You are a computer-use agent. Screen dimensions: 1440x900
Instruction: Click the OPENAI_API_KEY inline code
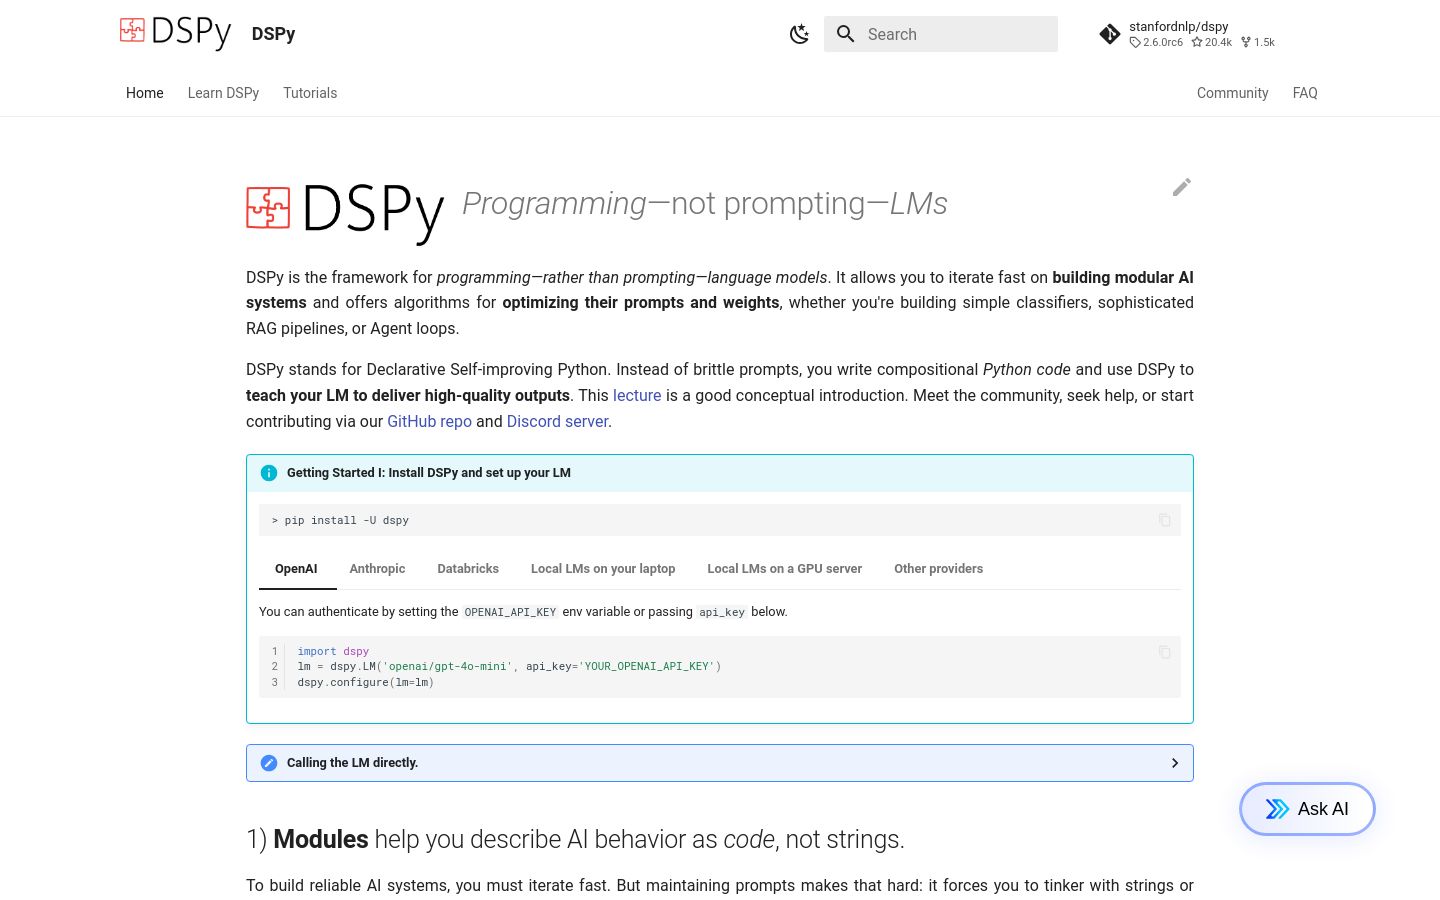click(x=510, y=612)
